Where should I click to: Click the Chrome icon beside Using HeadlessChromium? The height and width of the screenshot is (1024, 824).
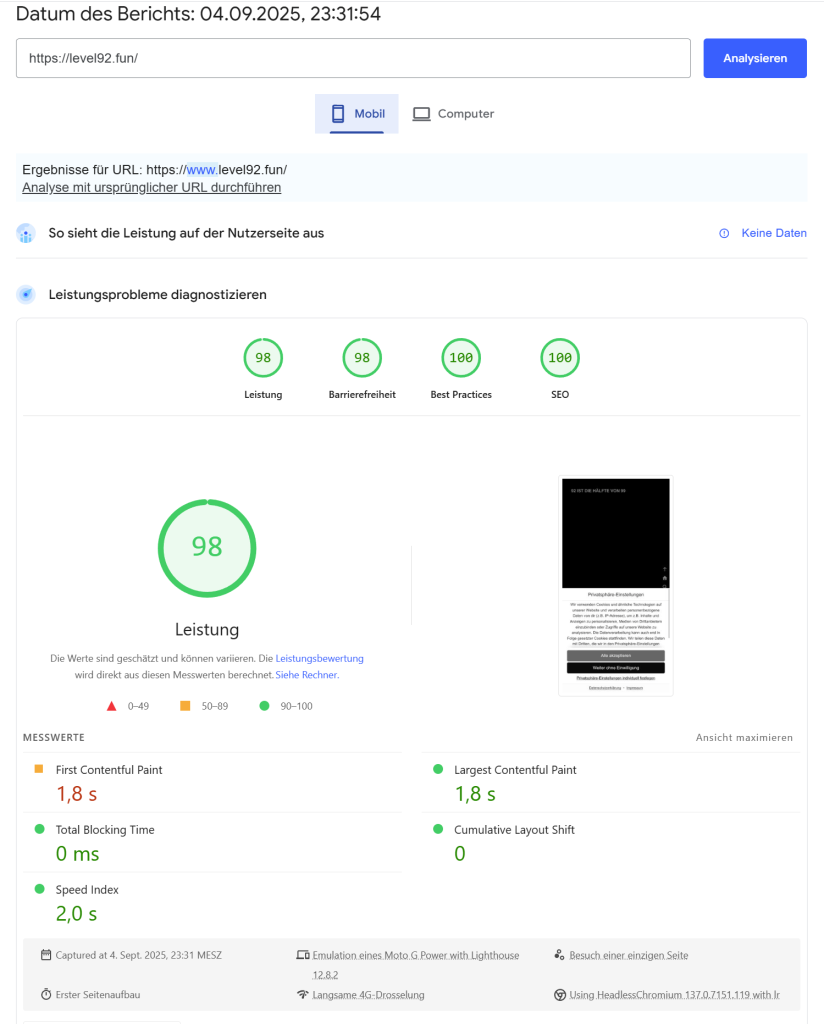coord(560,995)
